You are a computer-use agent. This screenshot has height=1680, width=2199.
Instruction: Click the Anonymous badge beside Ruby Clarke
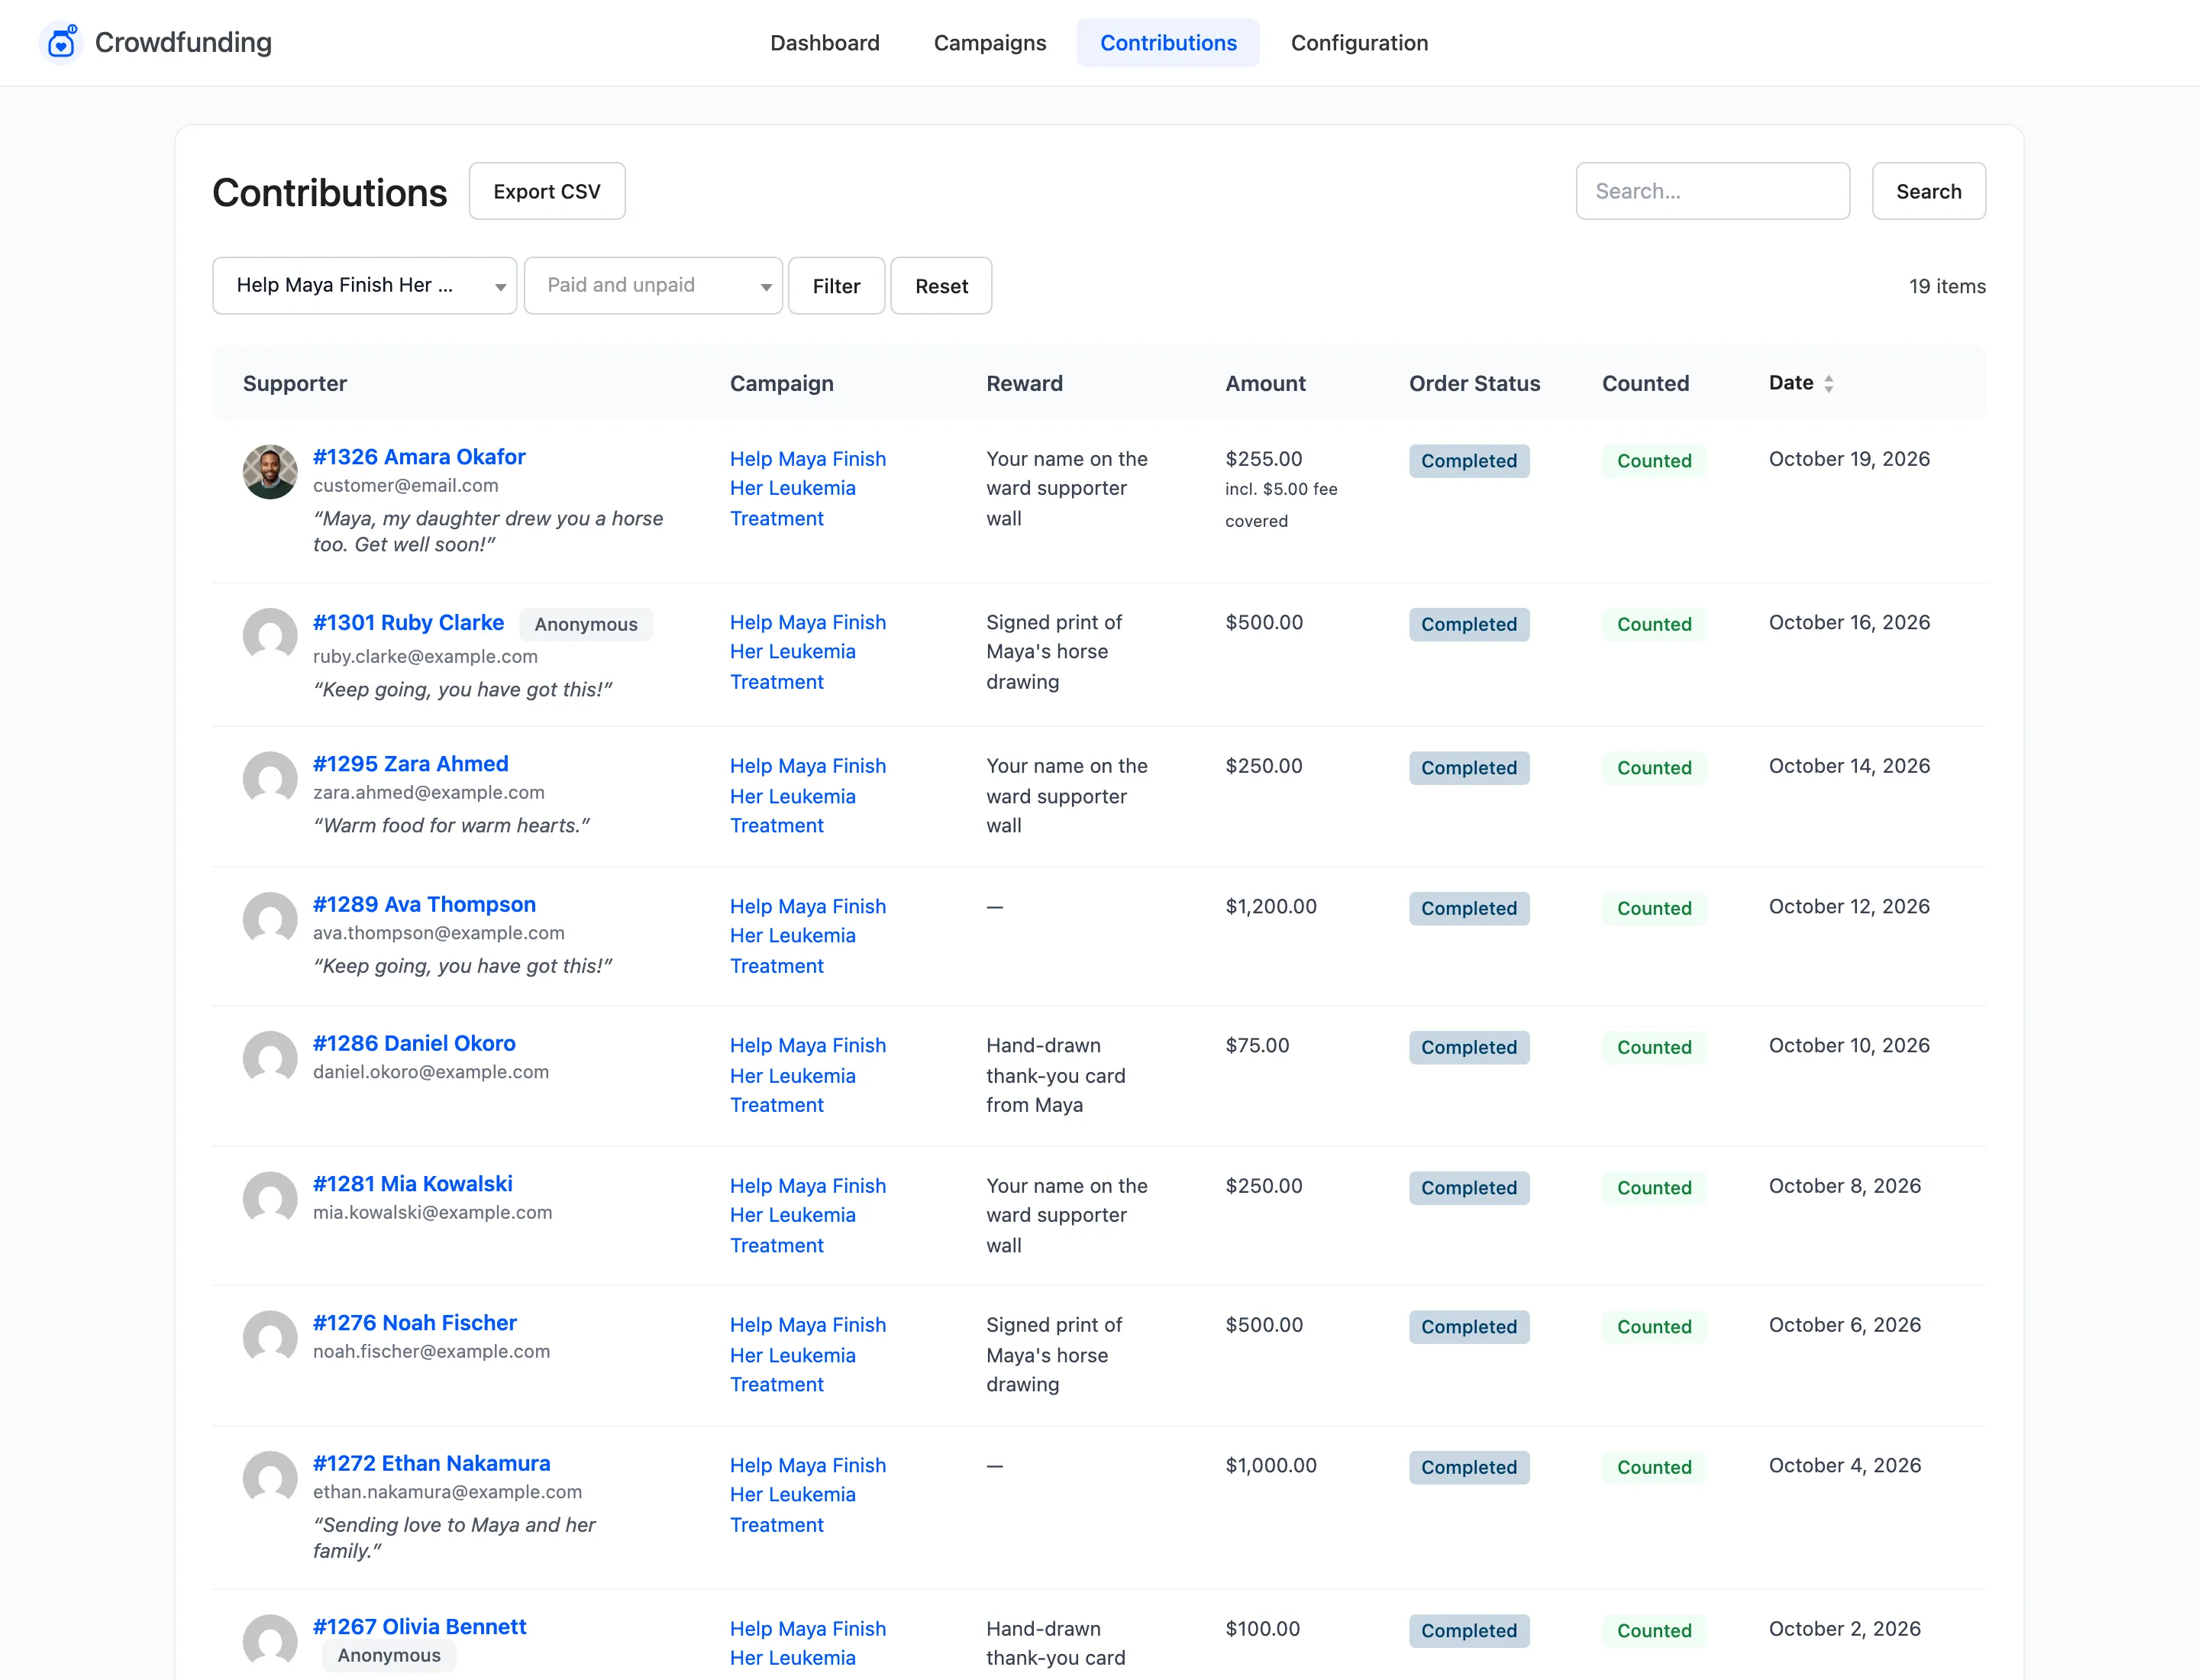click(586, 624)
